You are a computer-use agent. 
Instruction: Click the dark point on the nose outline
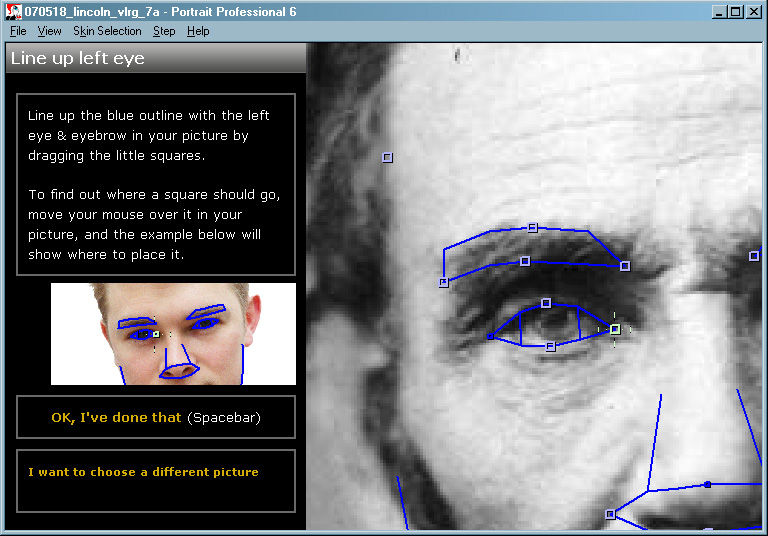tap(707, 484)
